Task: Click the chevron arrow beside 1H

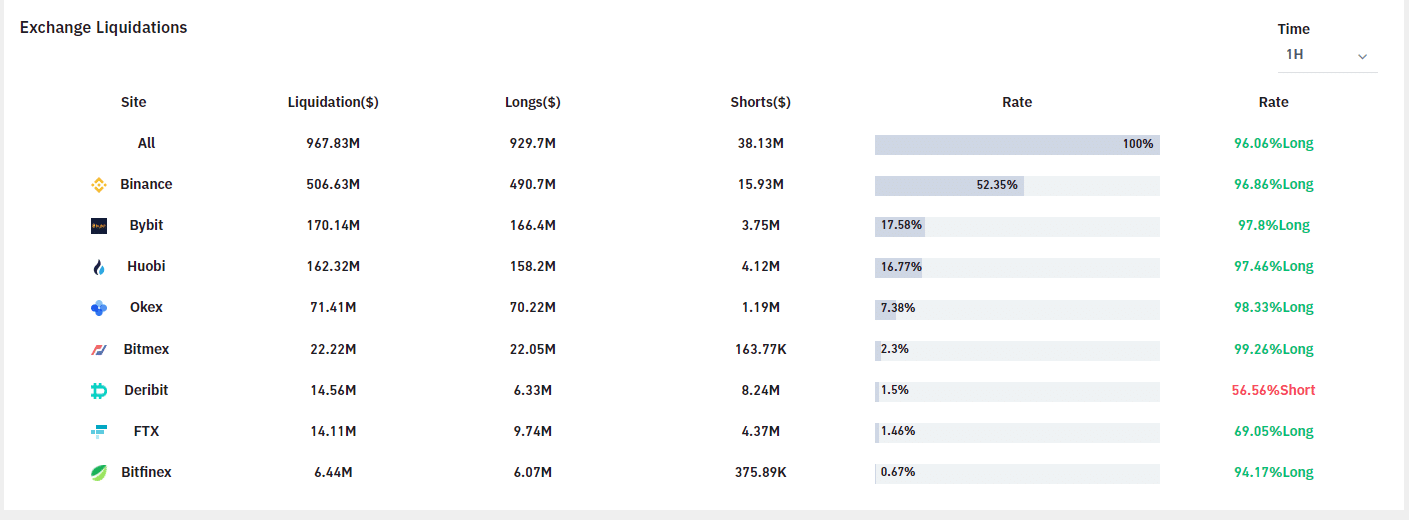Action: click(1362, 56)
